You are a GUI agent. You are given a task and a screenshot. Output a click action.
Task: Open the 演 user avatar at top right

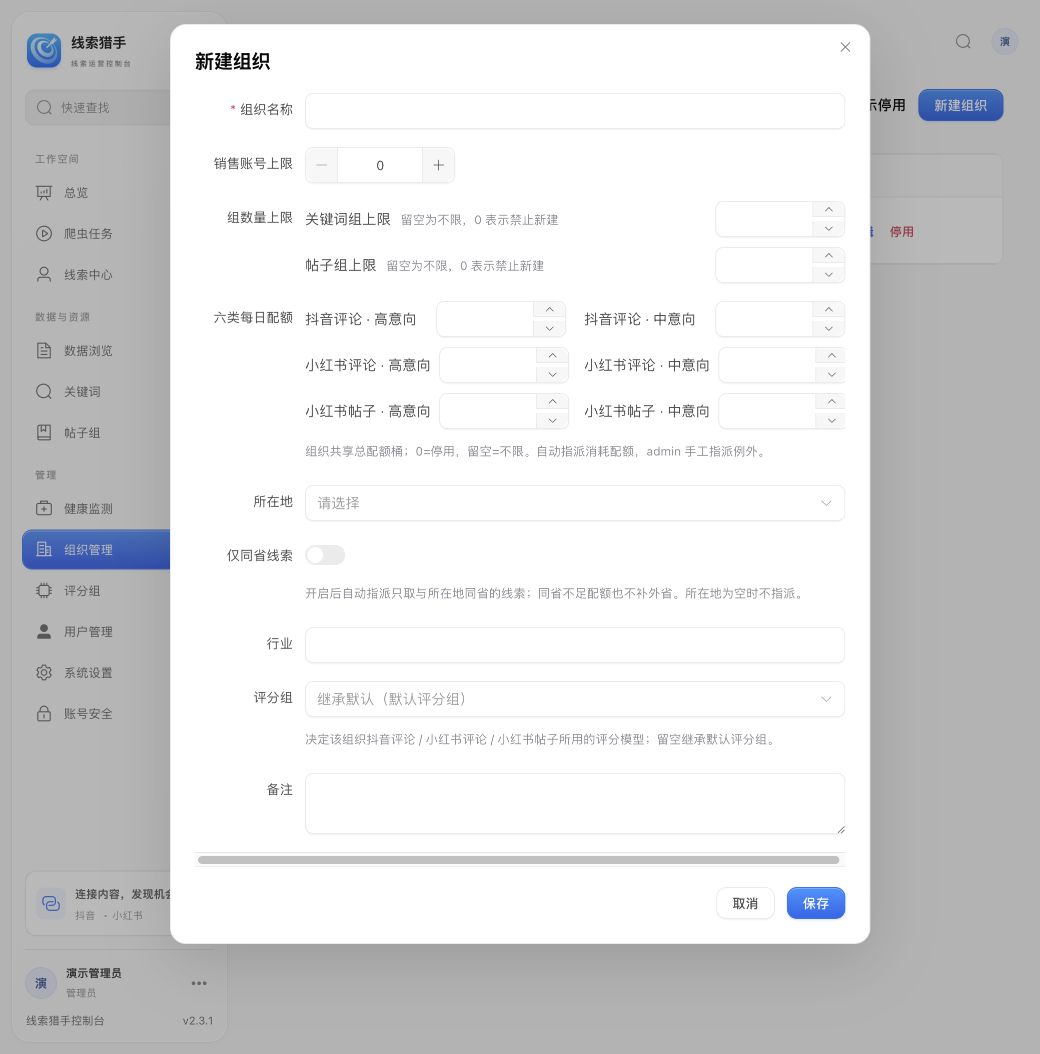tap(1004, 42)
